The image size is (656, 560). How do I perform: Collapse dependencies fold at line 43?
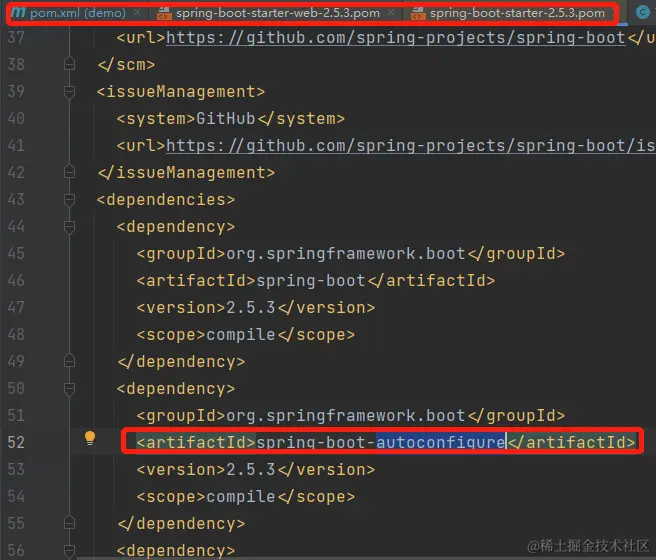[69, 199]
